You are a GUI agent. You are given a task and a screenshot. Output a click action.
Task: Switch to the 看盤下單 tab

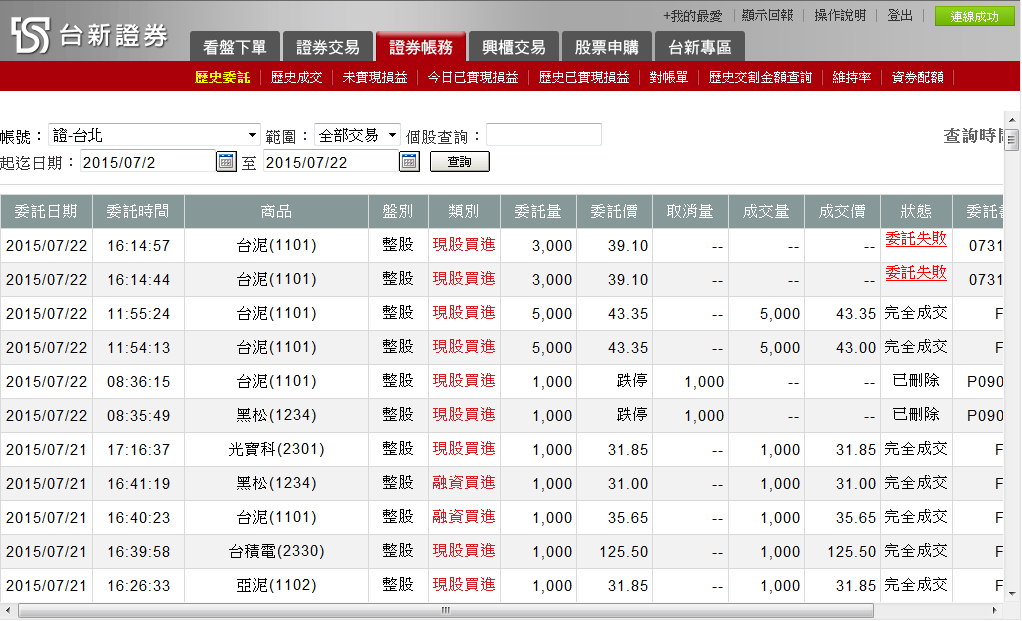(234, 47)
